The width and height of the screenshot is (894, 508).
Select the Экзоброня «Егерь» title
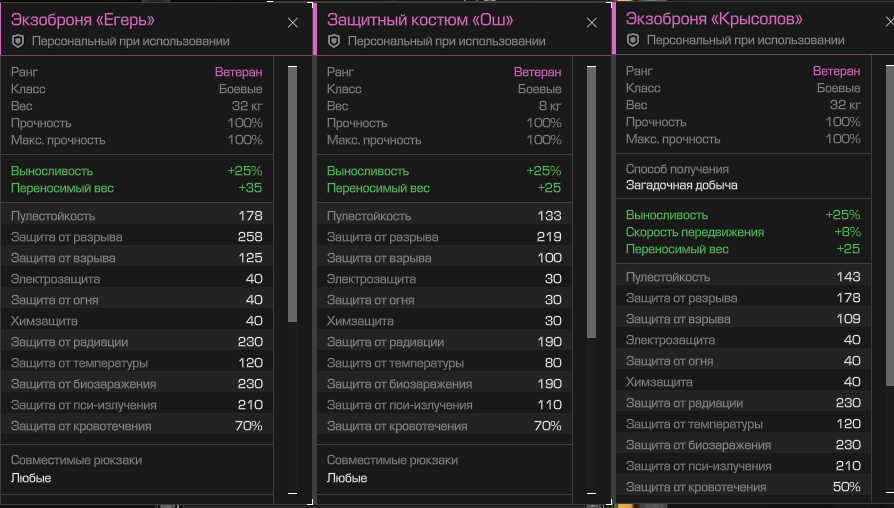click(83, 20)
